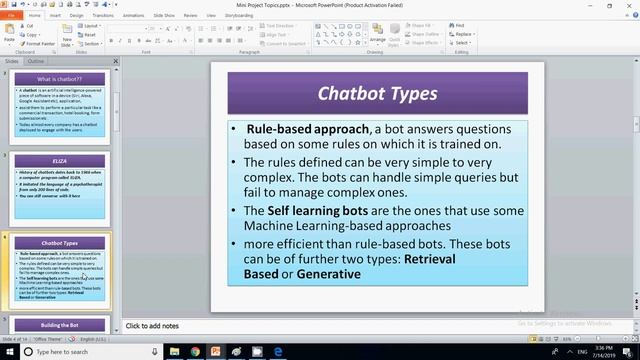Toggle Strikethrough formatting
This screenshot has width=640, height=360.
tap(148, 41)
